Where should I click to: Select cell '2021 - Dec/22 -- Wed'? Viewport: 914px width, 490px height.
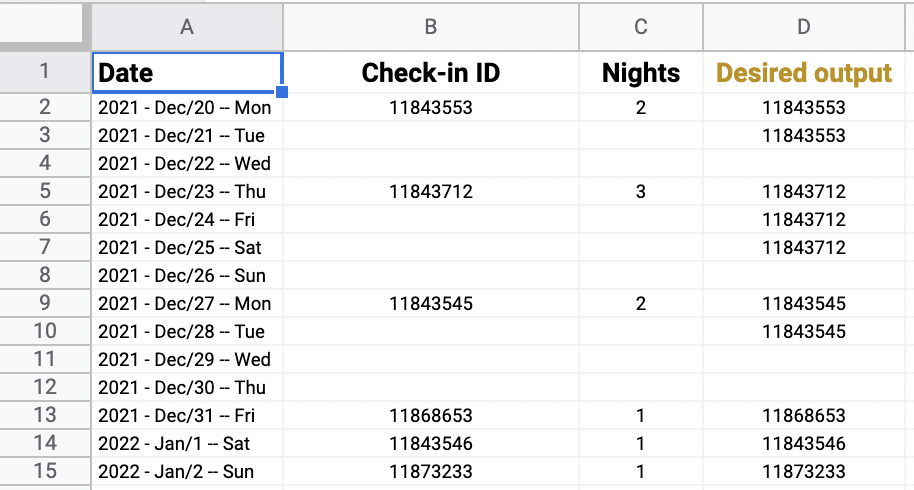[187, 163]
